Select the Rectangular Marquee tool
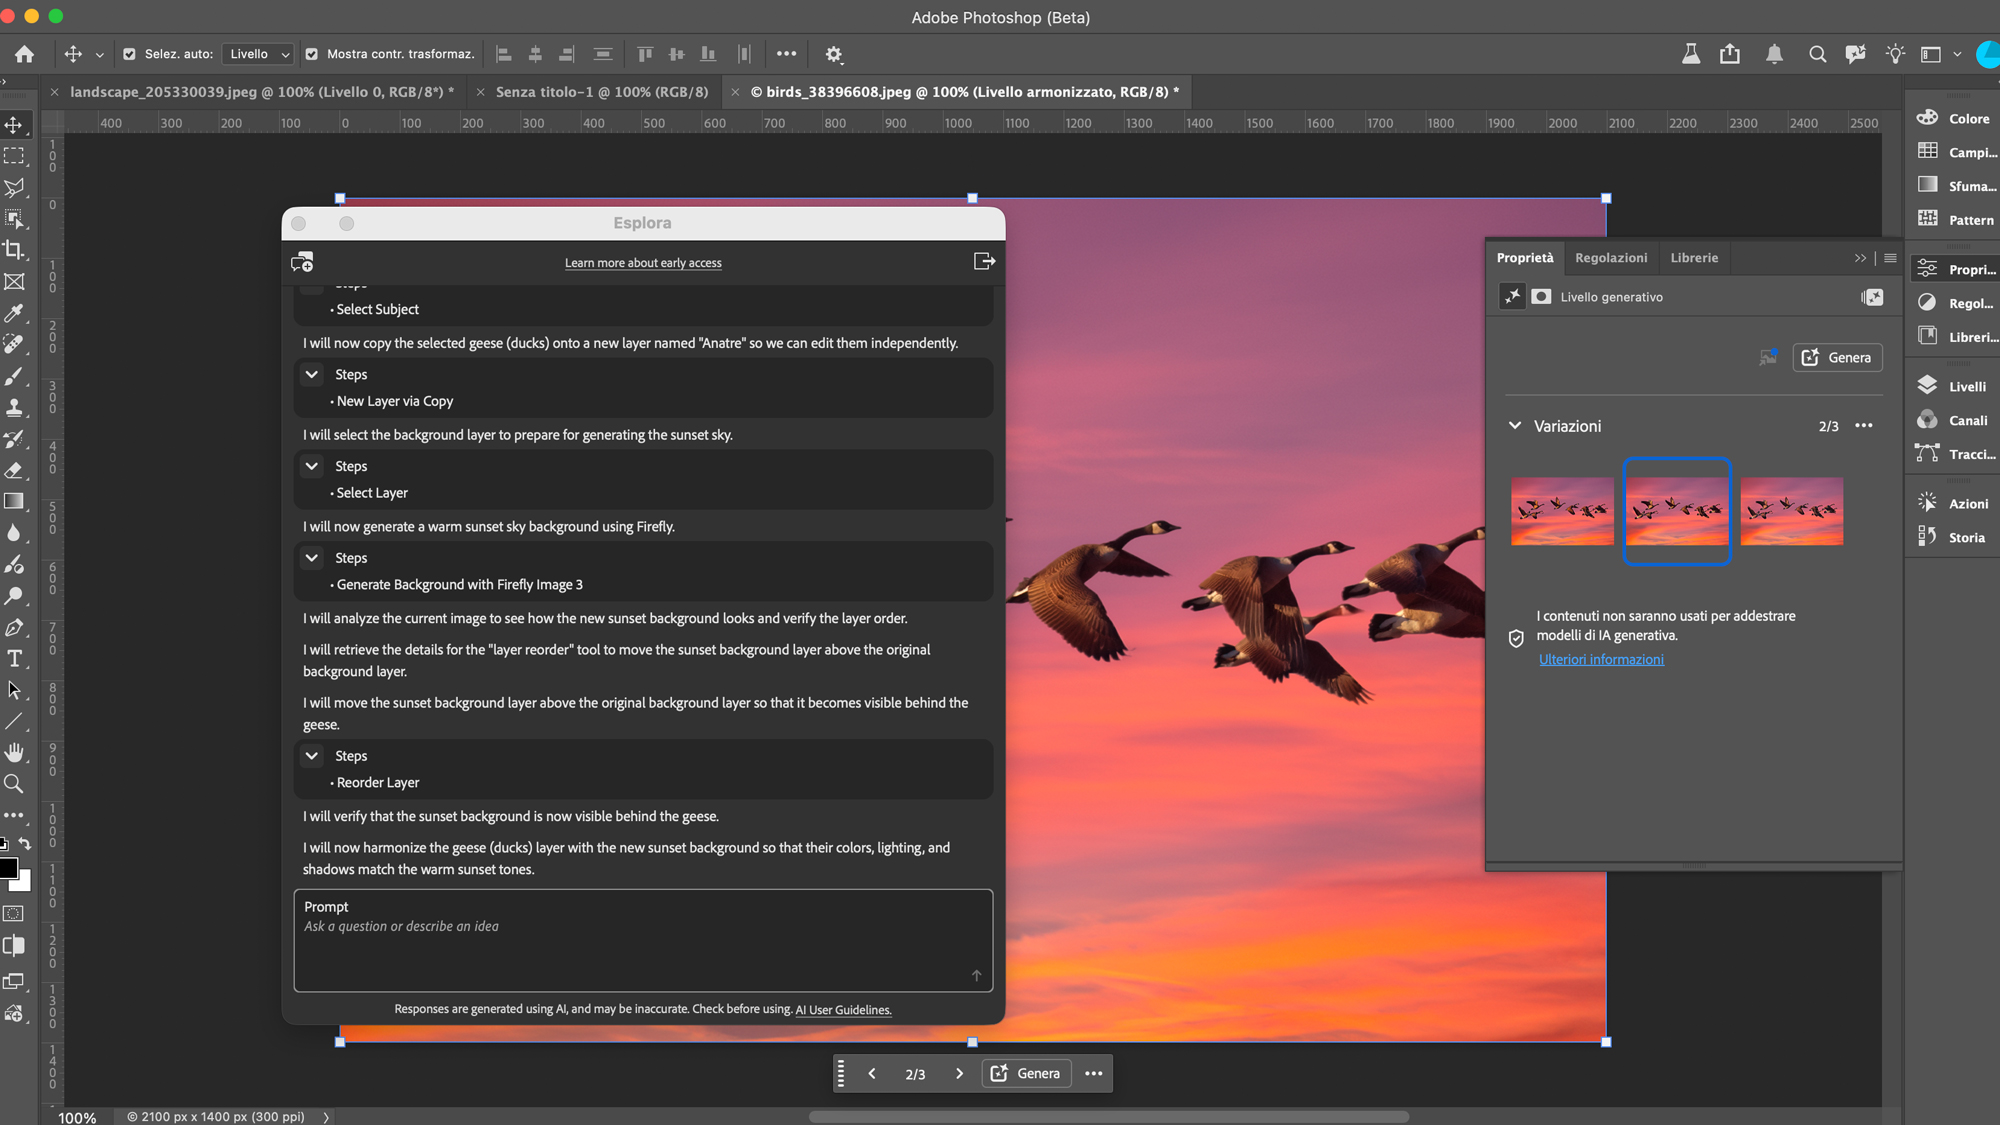 pos(14,156)
